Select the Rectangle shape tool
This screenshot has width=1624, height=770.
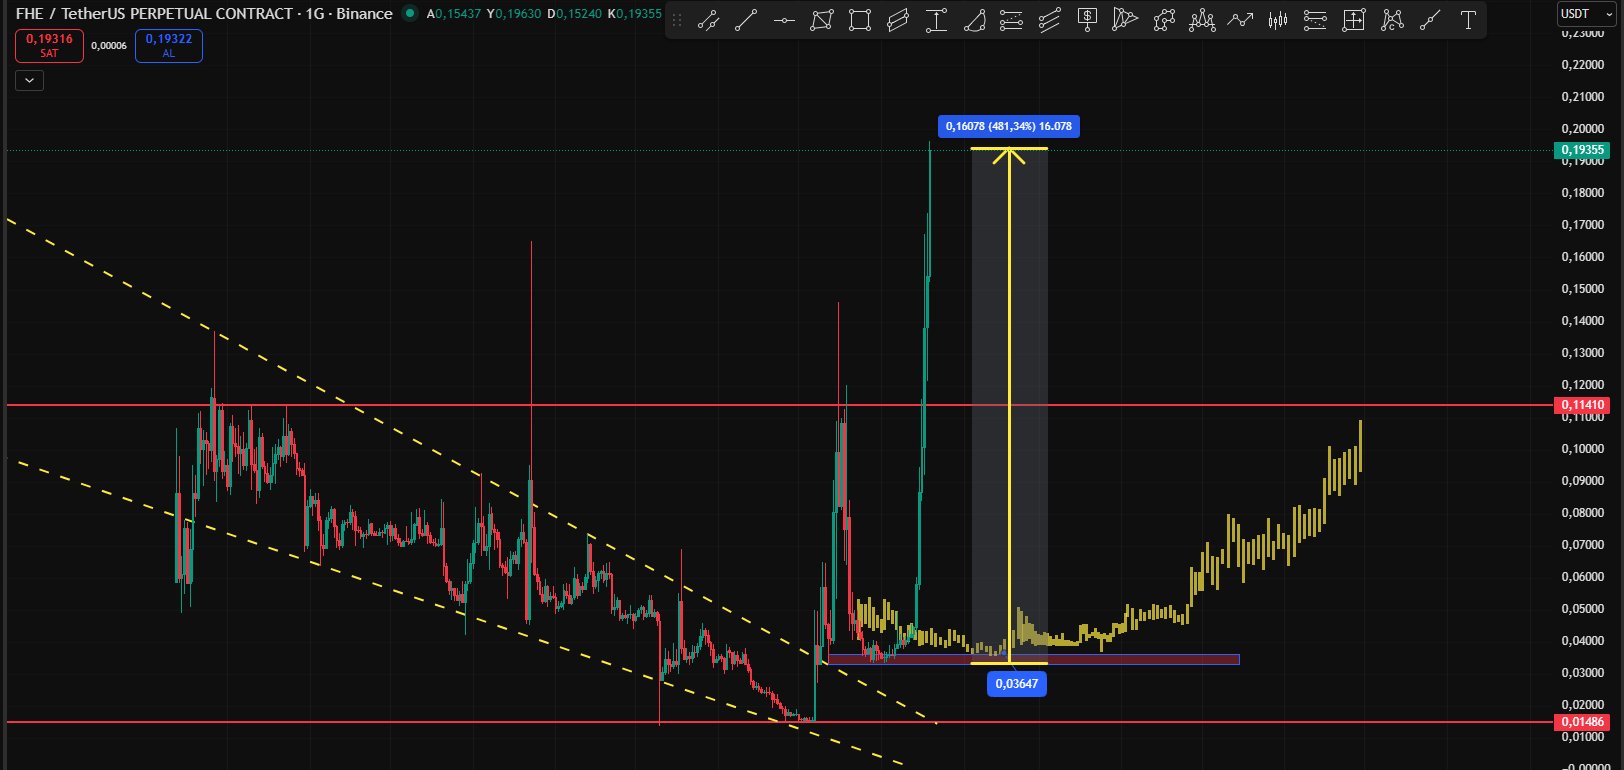point(860,20)
